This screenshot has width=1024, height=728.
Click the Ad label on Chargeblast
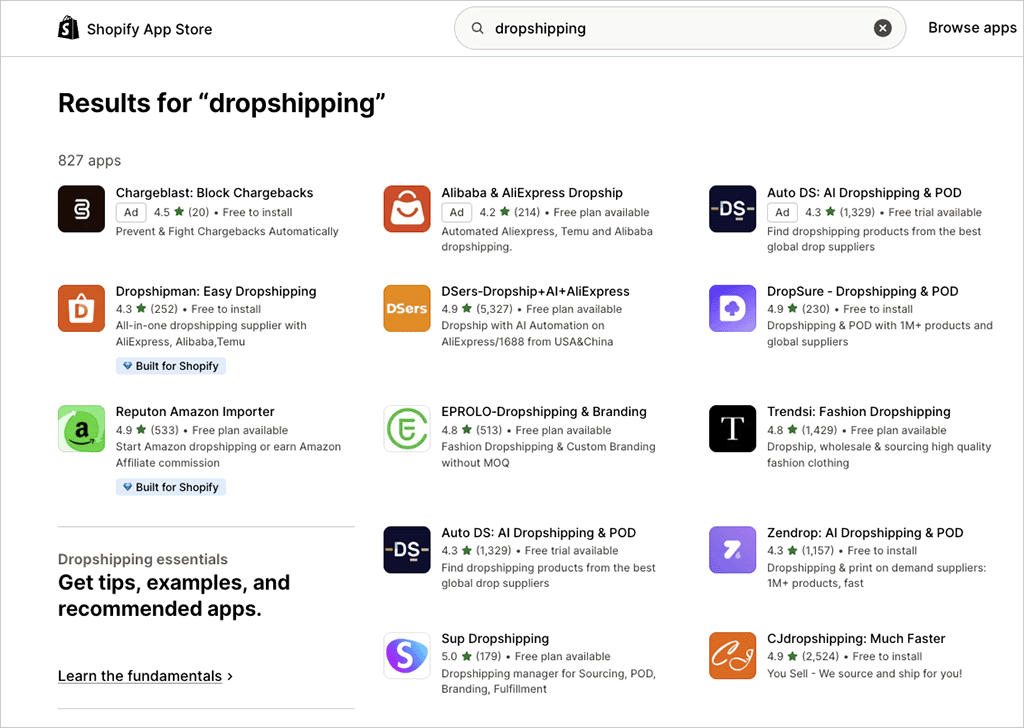point(131,212)
